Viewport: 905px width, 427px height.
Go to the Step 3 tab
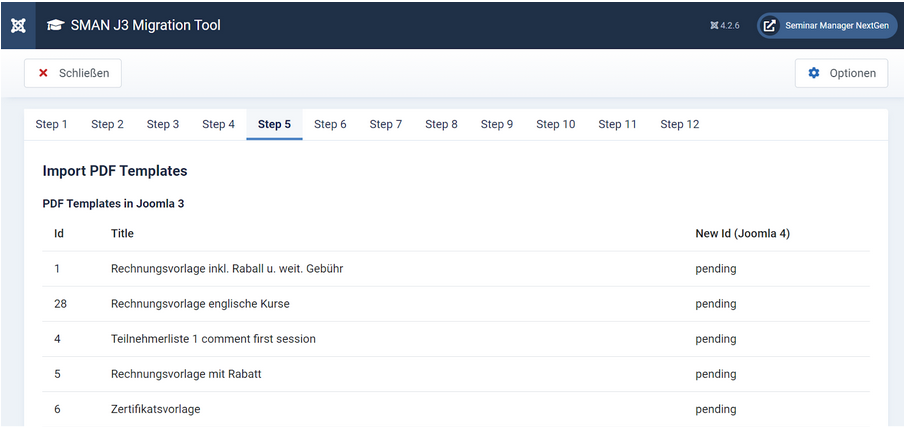163,124
